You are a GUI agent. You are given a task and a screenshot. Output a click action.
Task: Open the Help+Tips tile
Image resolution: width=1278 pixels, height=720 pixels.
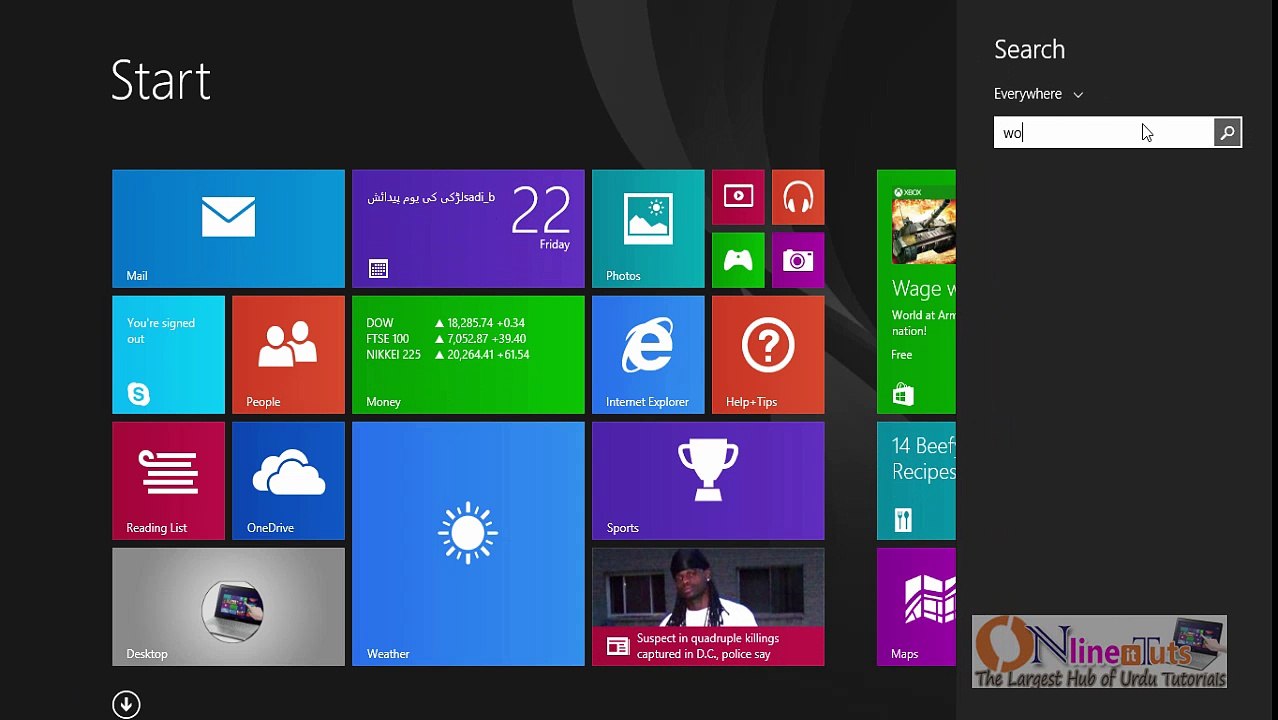768,355
